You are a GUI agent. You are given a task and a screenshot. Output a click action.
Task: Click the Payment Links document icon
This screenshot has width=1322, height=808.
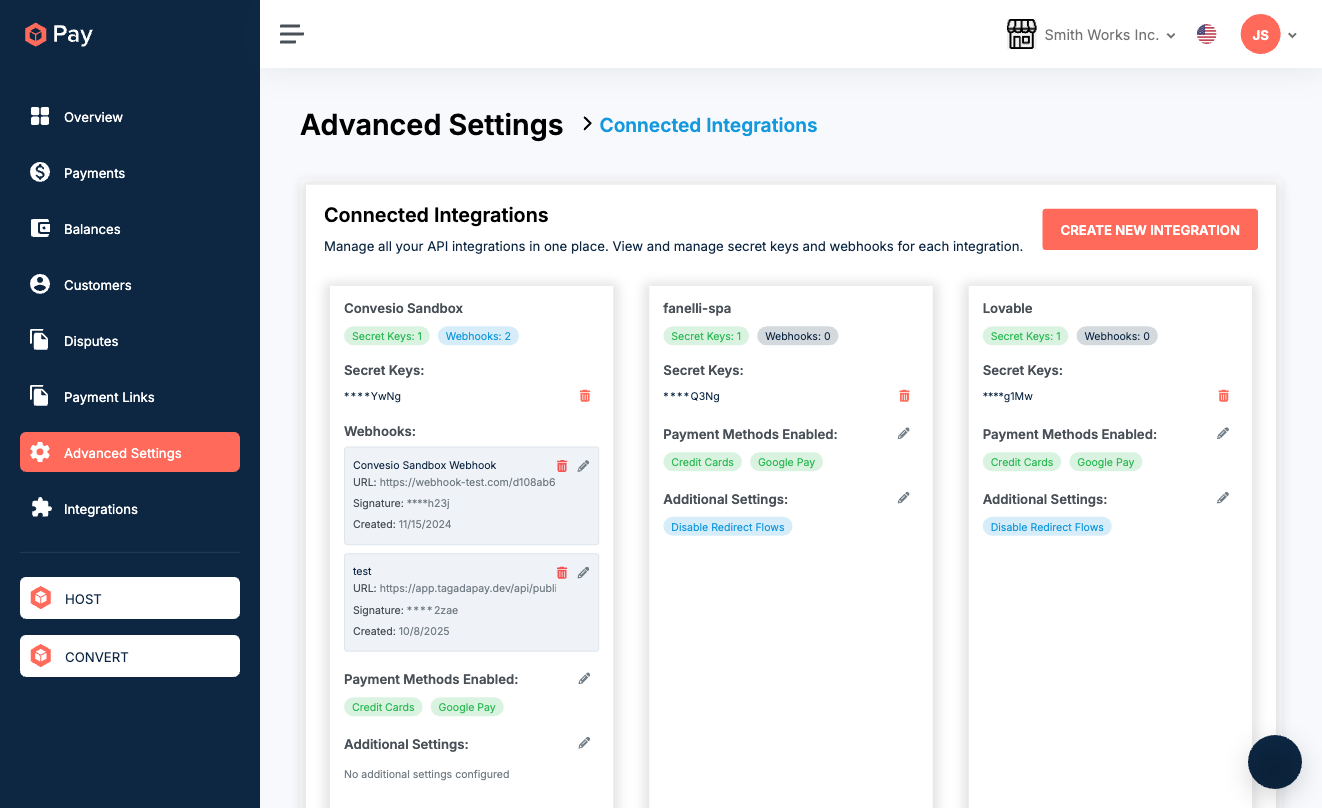point(40,396)
